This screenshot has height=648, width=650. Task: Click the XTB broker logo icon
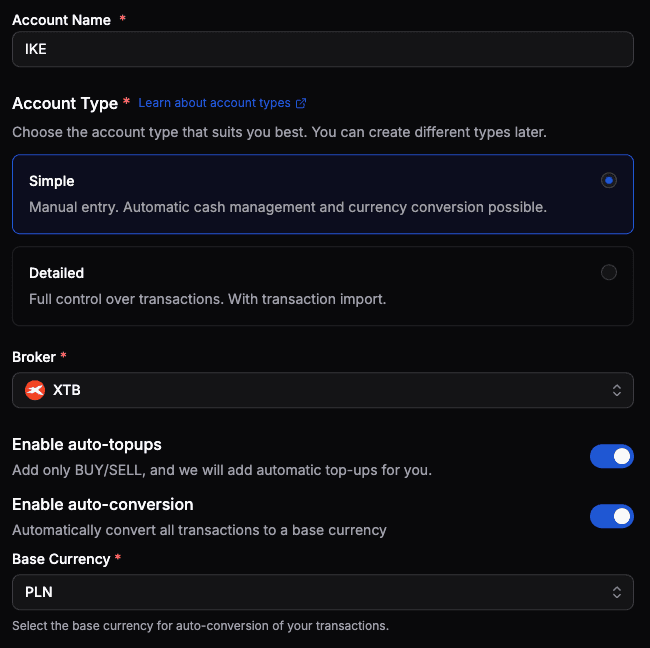click(x=35, y=390)
